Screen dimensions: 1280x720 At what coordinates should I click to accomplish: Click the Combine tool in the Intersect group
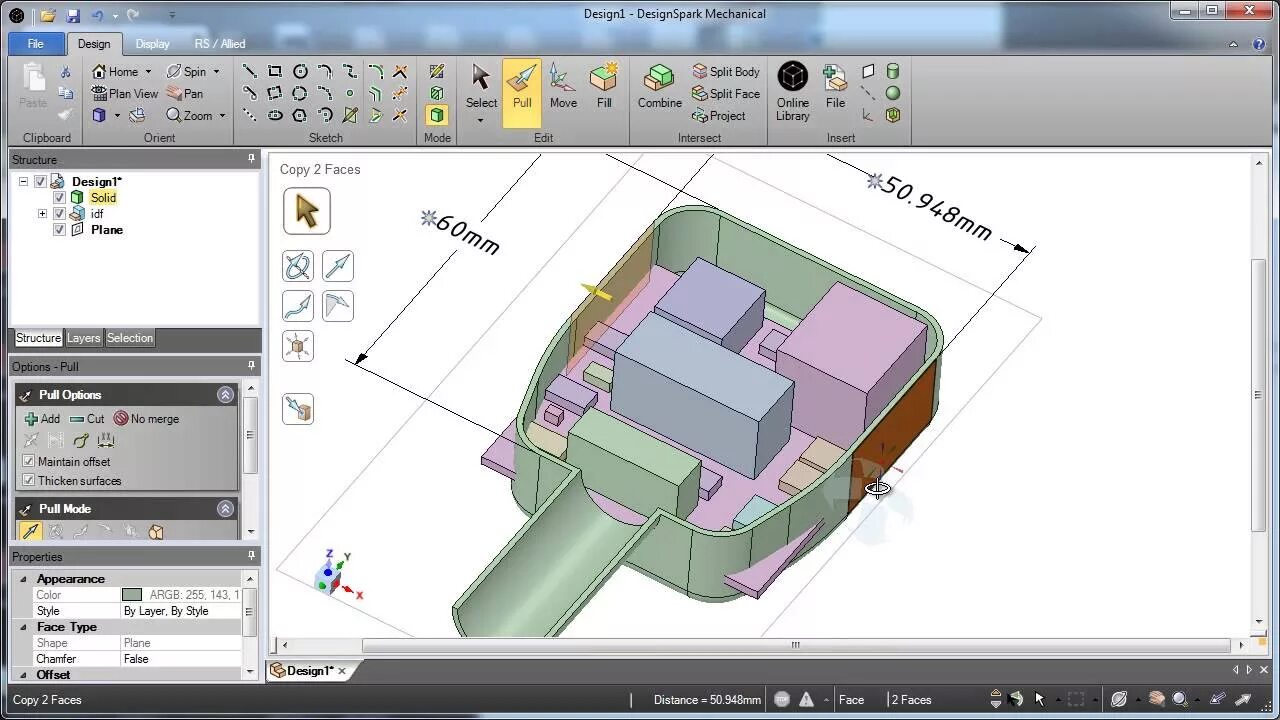(x=658, y=88)
